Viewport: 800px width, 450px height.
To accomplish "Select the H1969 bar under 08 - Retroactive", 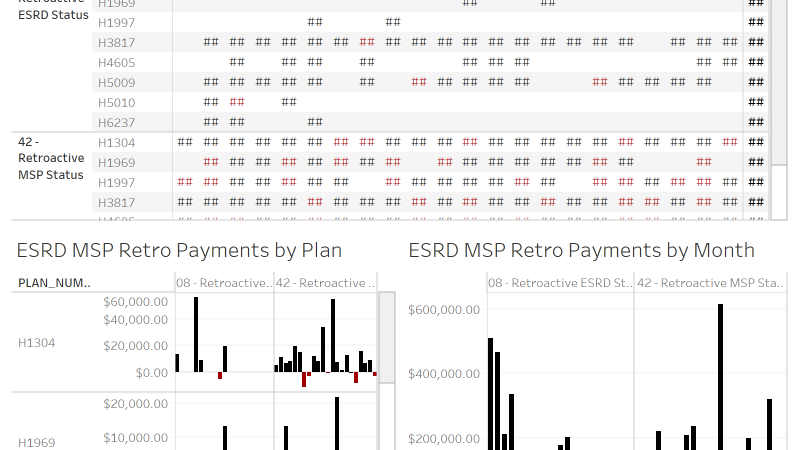I will [225, 438].
